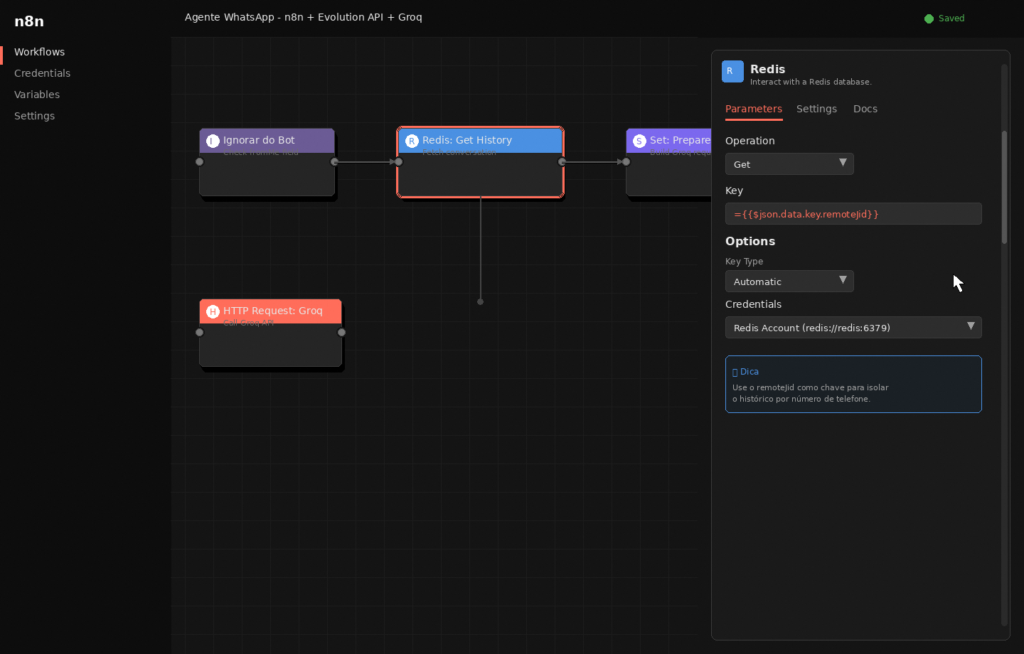This screenshot has height=654, width=1024.
Task: Click the Saved status text
Action: (951, 18)
